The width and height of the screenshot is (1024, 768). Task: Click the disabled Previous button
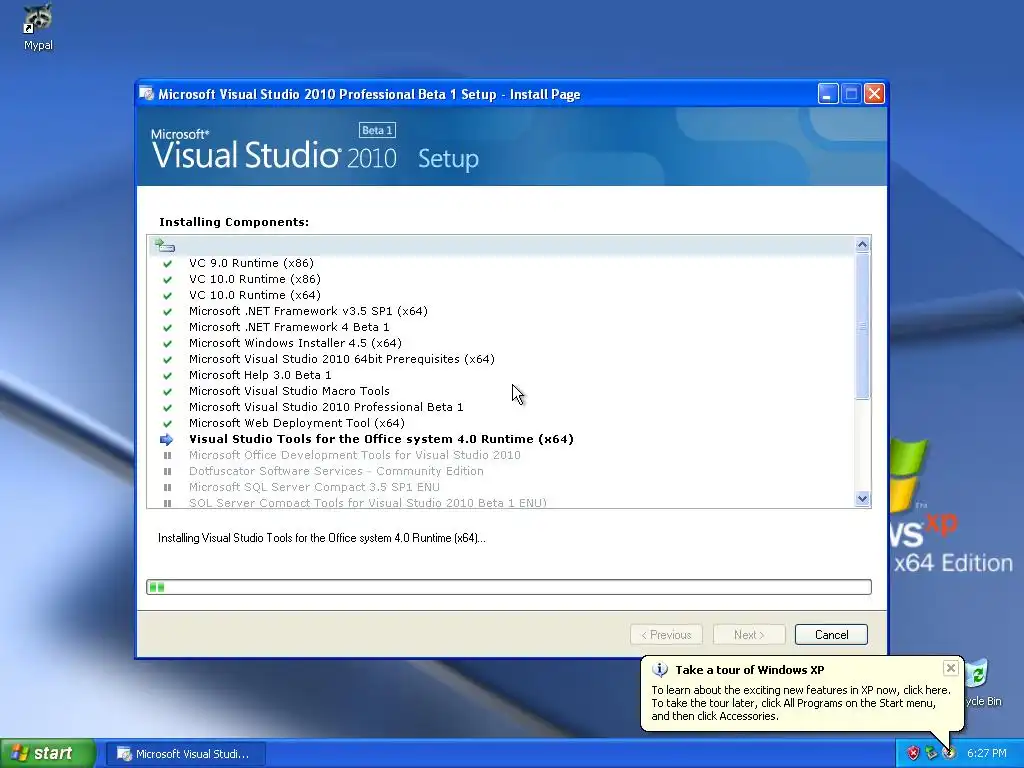(x=666, y=635)
